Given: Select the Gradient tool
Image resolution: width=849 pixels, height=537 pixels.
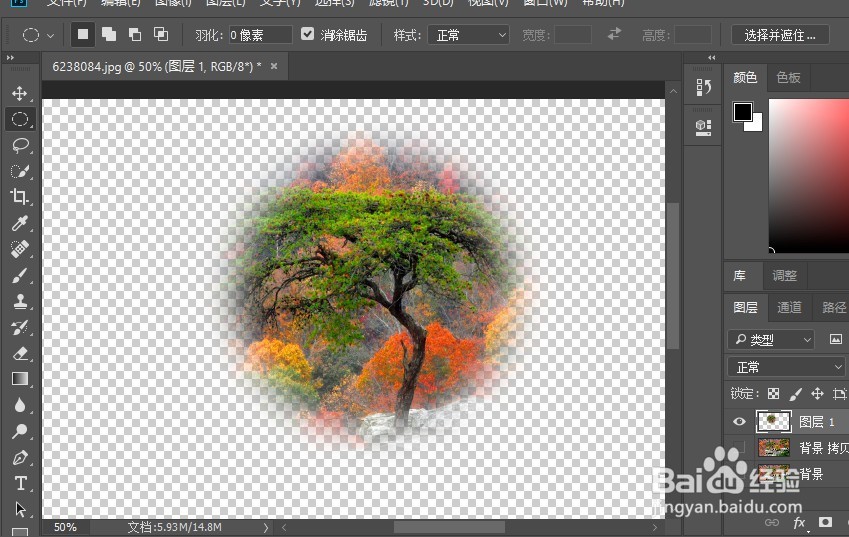Looking at the screenshot, I should pos(20,379).
